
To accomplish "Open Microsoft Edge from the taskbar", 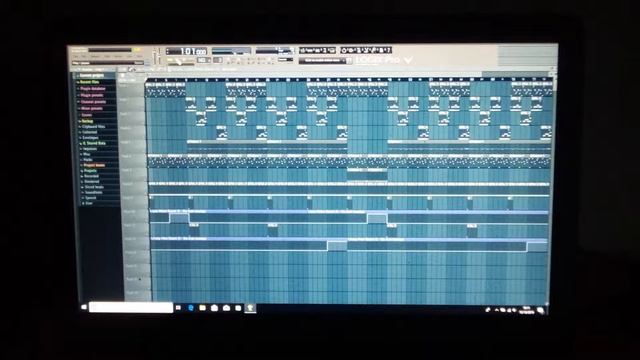I will [x=191, y=308].
